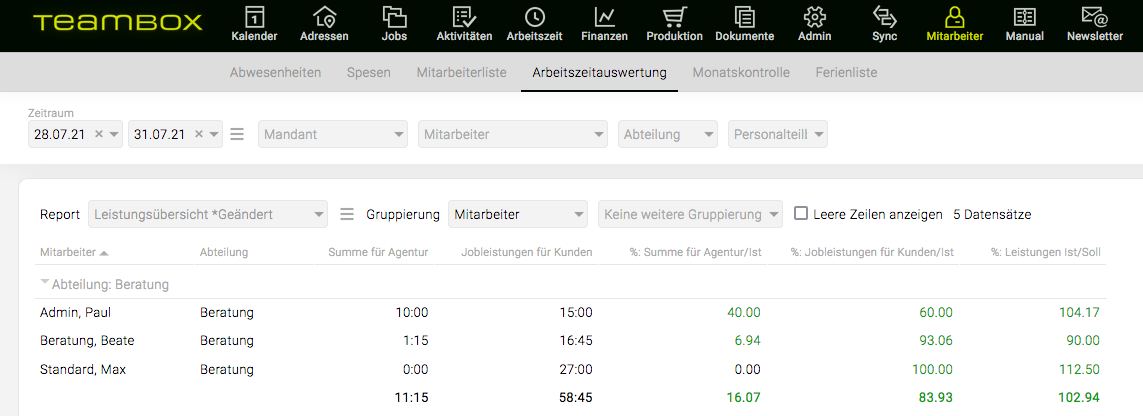Open the Kalender module icon
The height and width of the screenshot is (416, 1143).
[x=254, y=16]
